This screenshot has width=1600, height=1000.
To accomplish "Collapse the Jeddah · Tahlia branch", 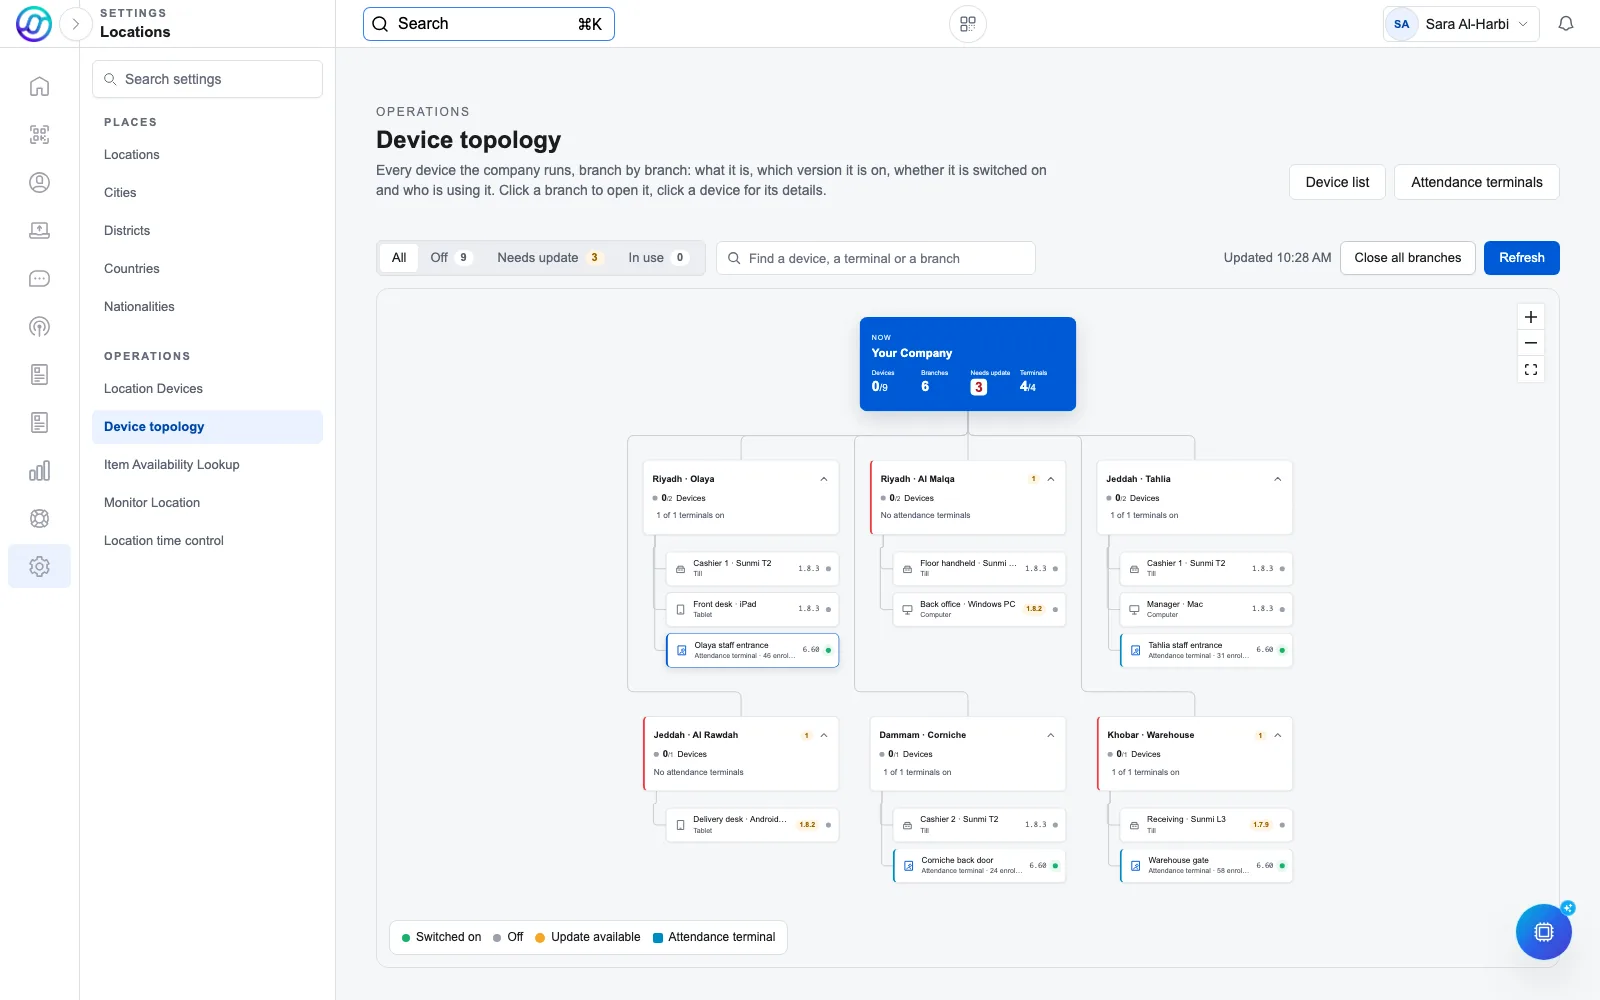I will click(1277, 479).
